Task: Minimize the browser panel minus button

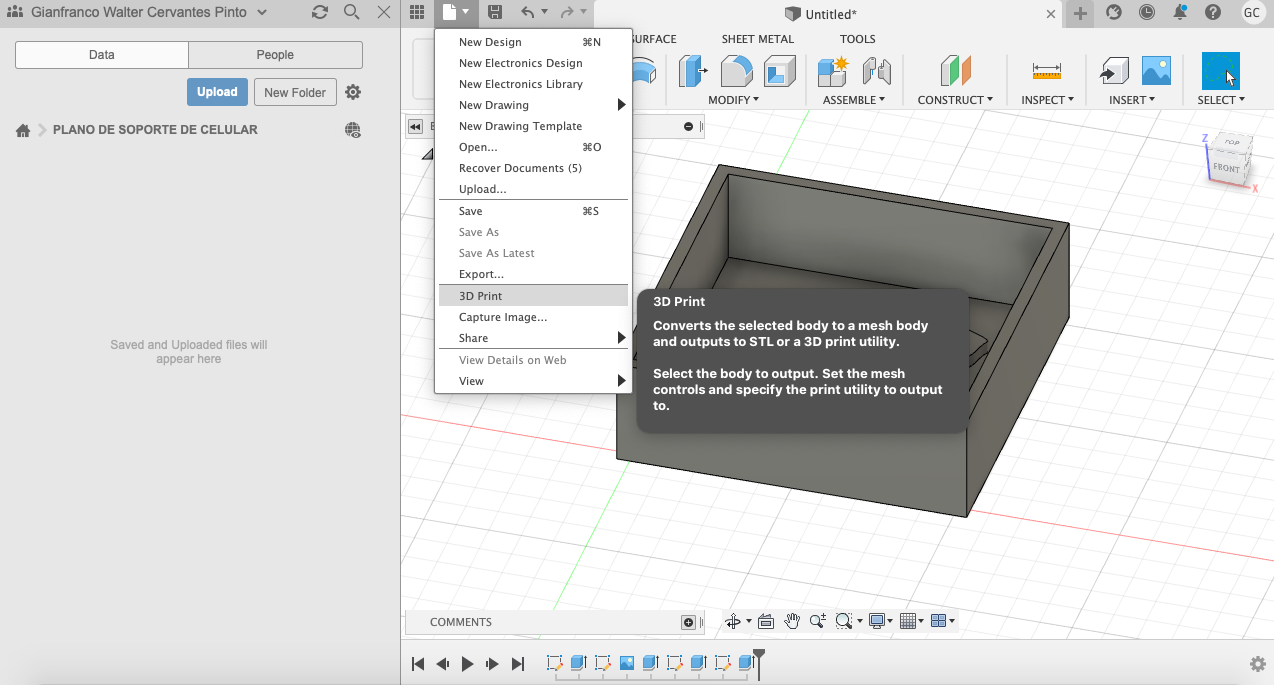Action: [x=688, y=127]
